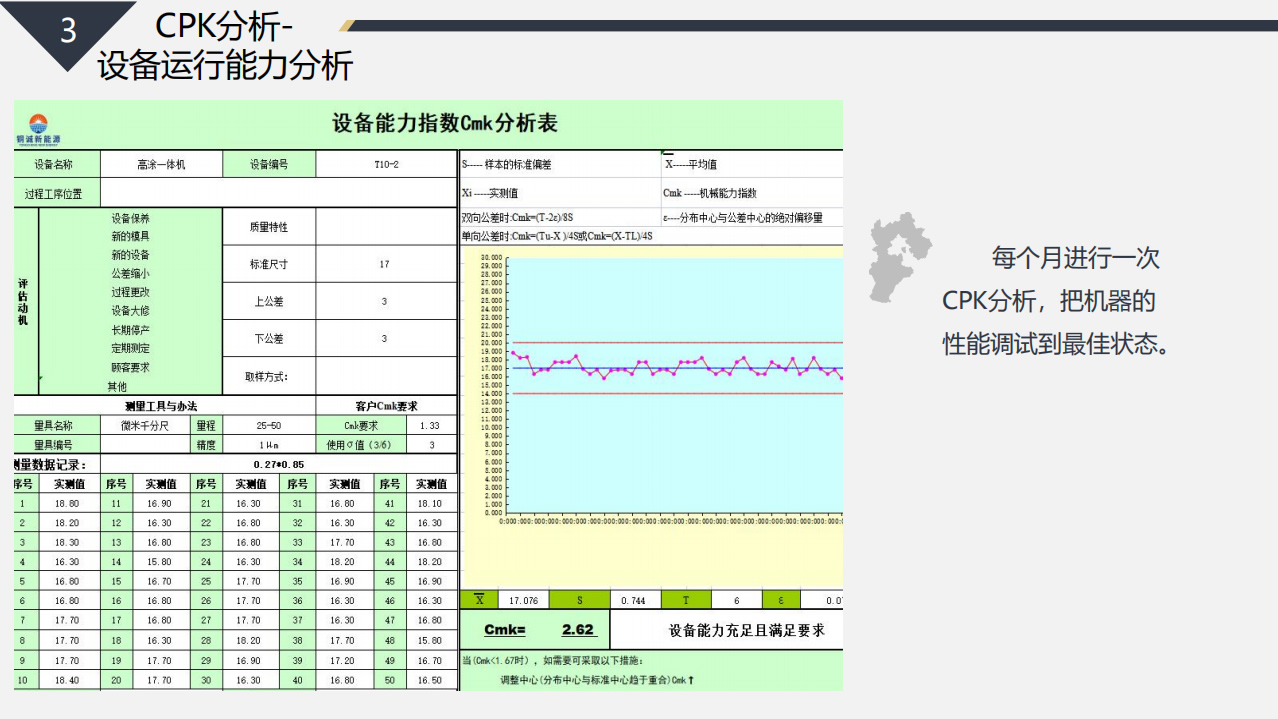The width and height of the screenshot is (1278, 719).
Task: Select the 定期测定 evaluation motive option
Action: [130, 349]
